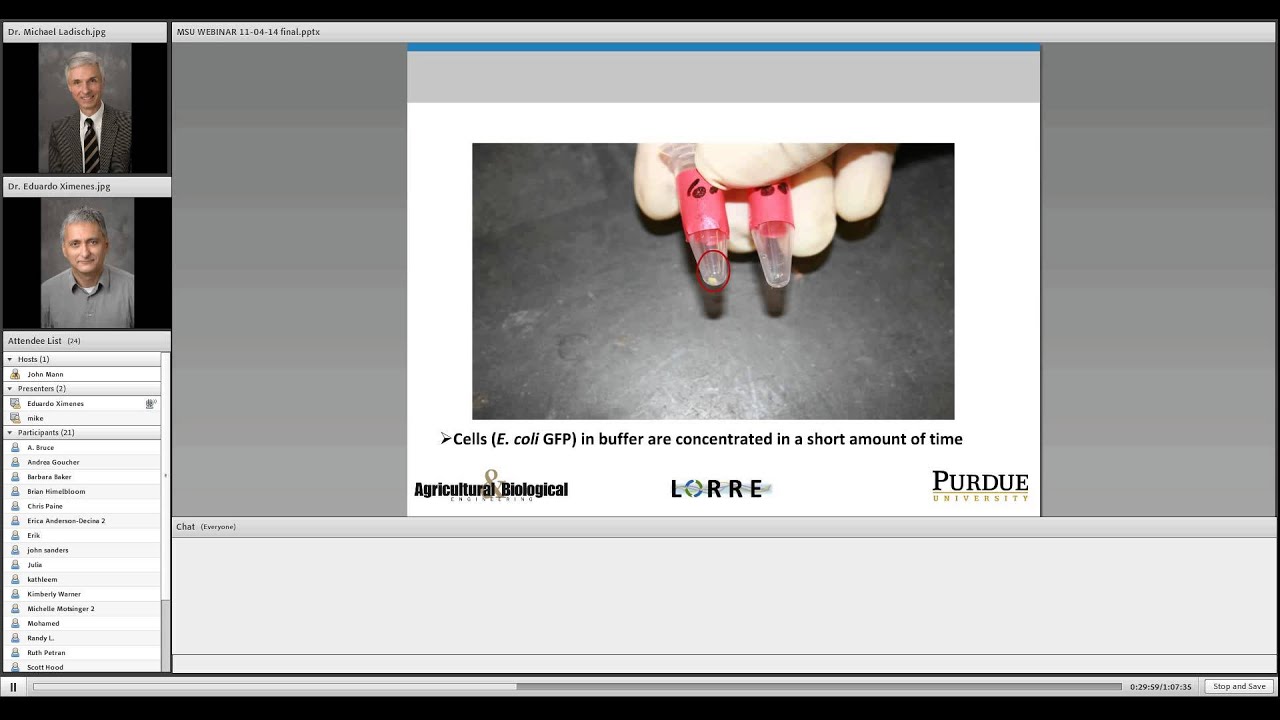
Task: Select attendee name kathleem
Action: click(x=42, y=579)
